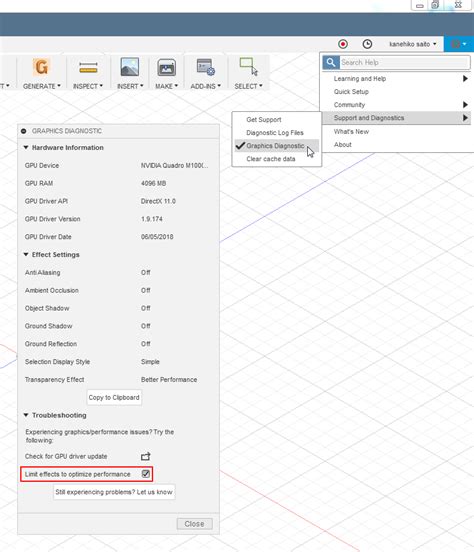Click the Ground Reflection label
474x552 pixels.
point(51,344)
